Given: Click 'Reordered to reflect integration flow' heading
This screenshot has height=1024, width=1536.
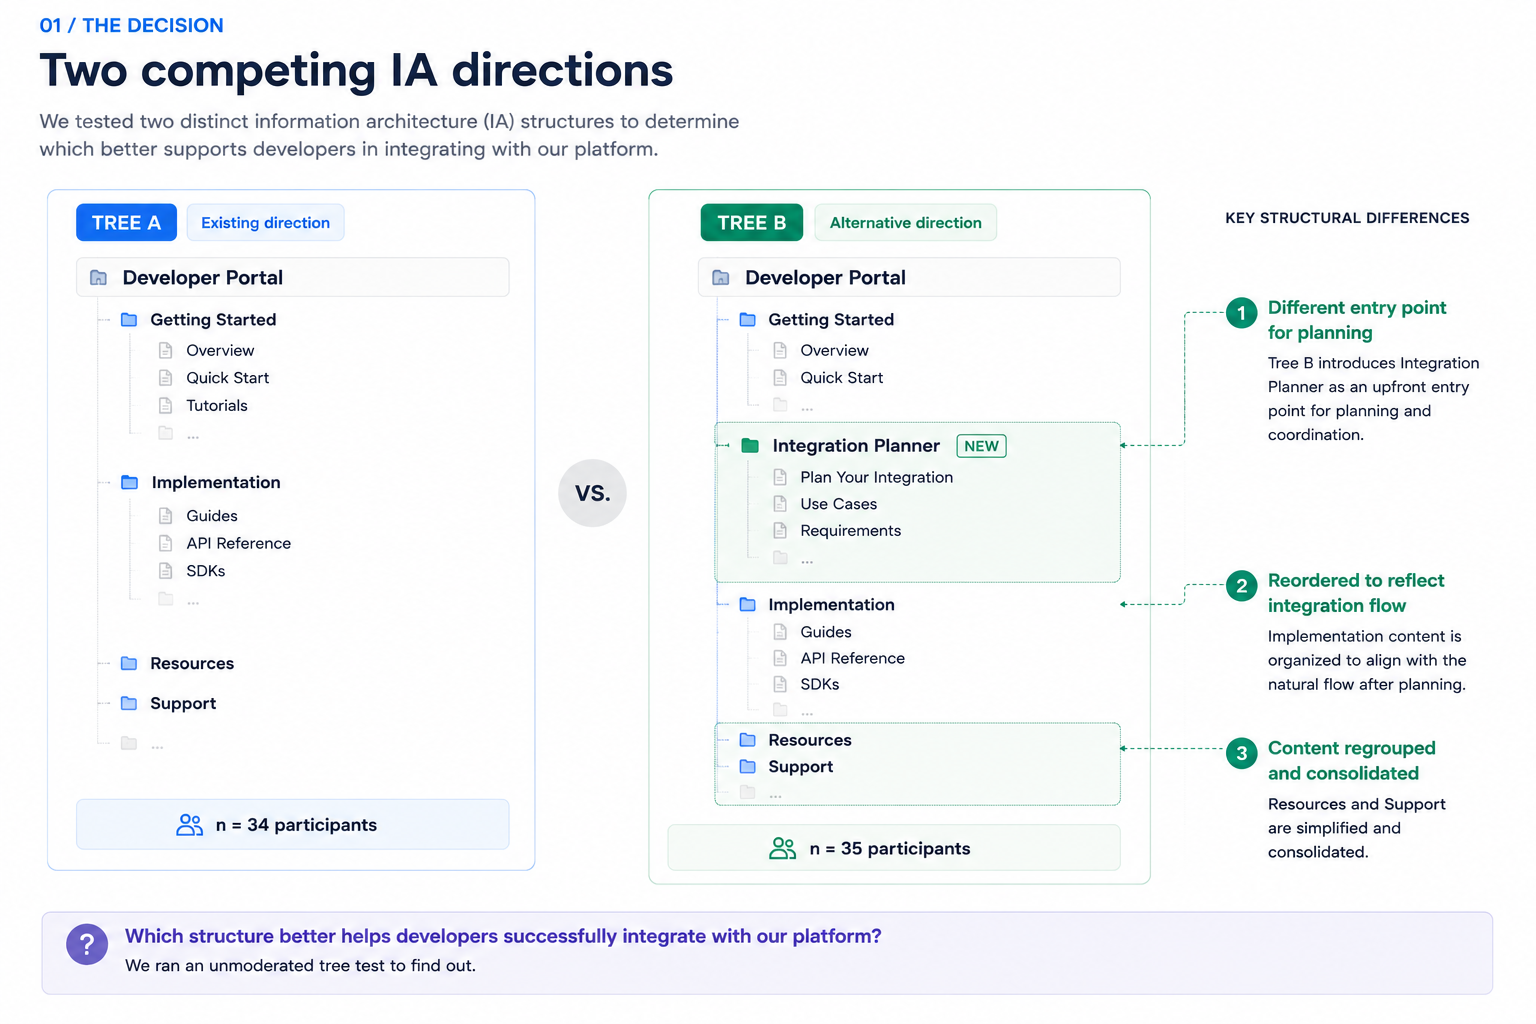Looking at the screenshot, I should coord(1356,593).
